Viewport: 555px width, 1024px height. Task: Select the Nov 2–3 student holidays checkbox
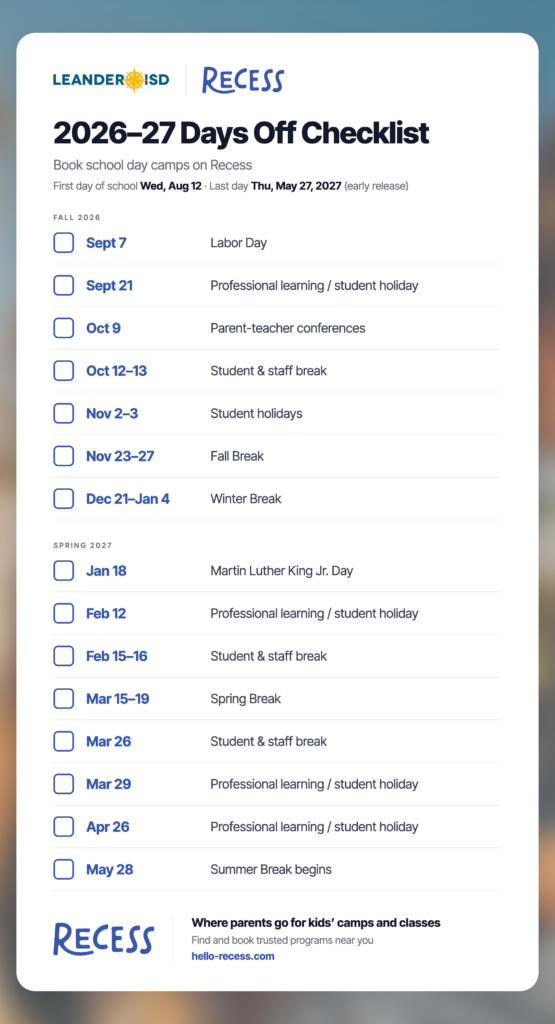click(63, 413)
